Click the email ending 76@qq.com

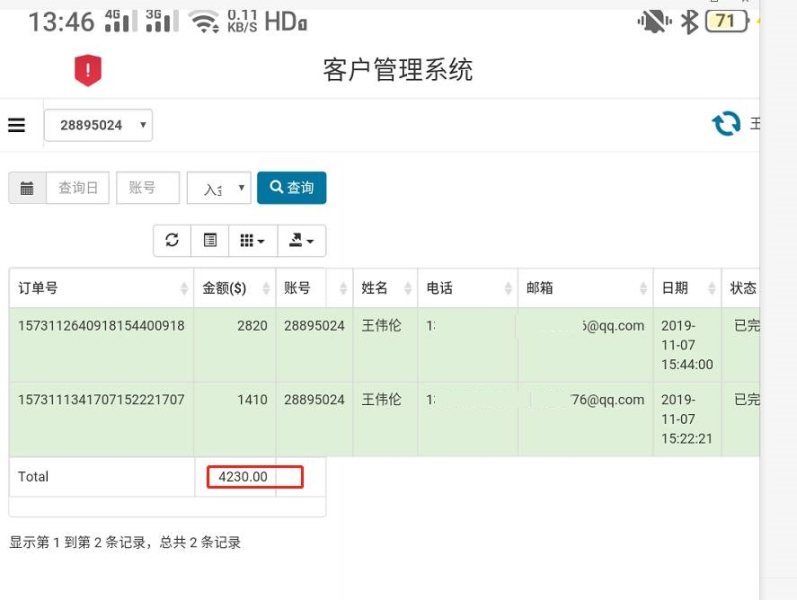click(607, 400)
